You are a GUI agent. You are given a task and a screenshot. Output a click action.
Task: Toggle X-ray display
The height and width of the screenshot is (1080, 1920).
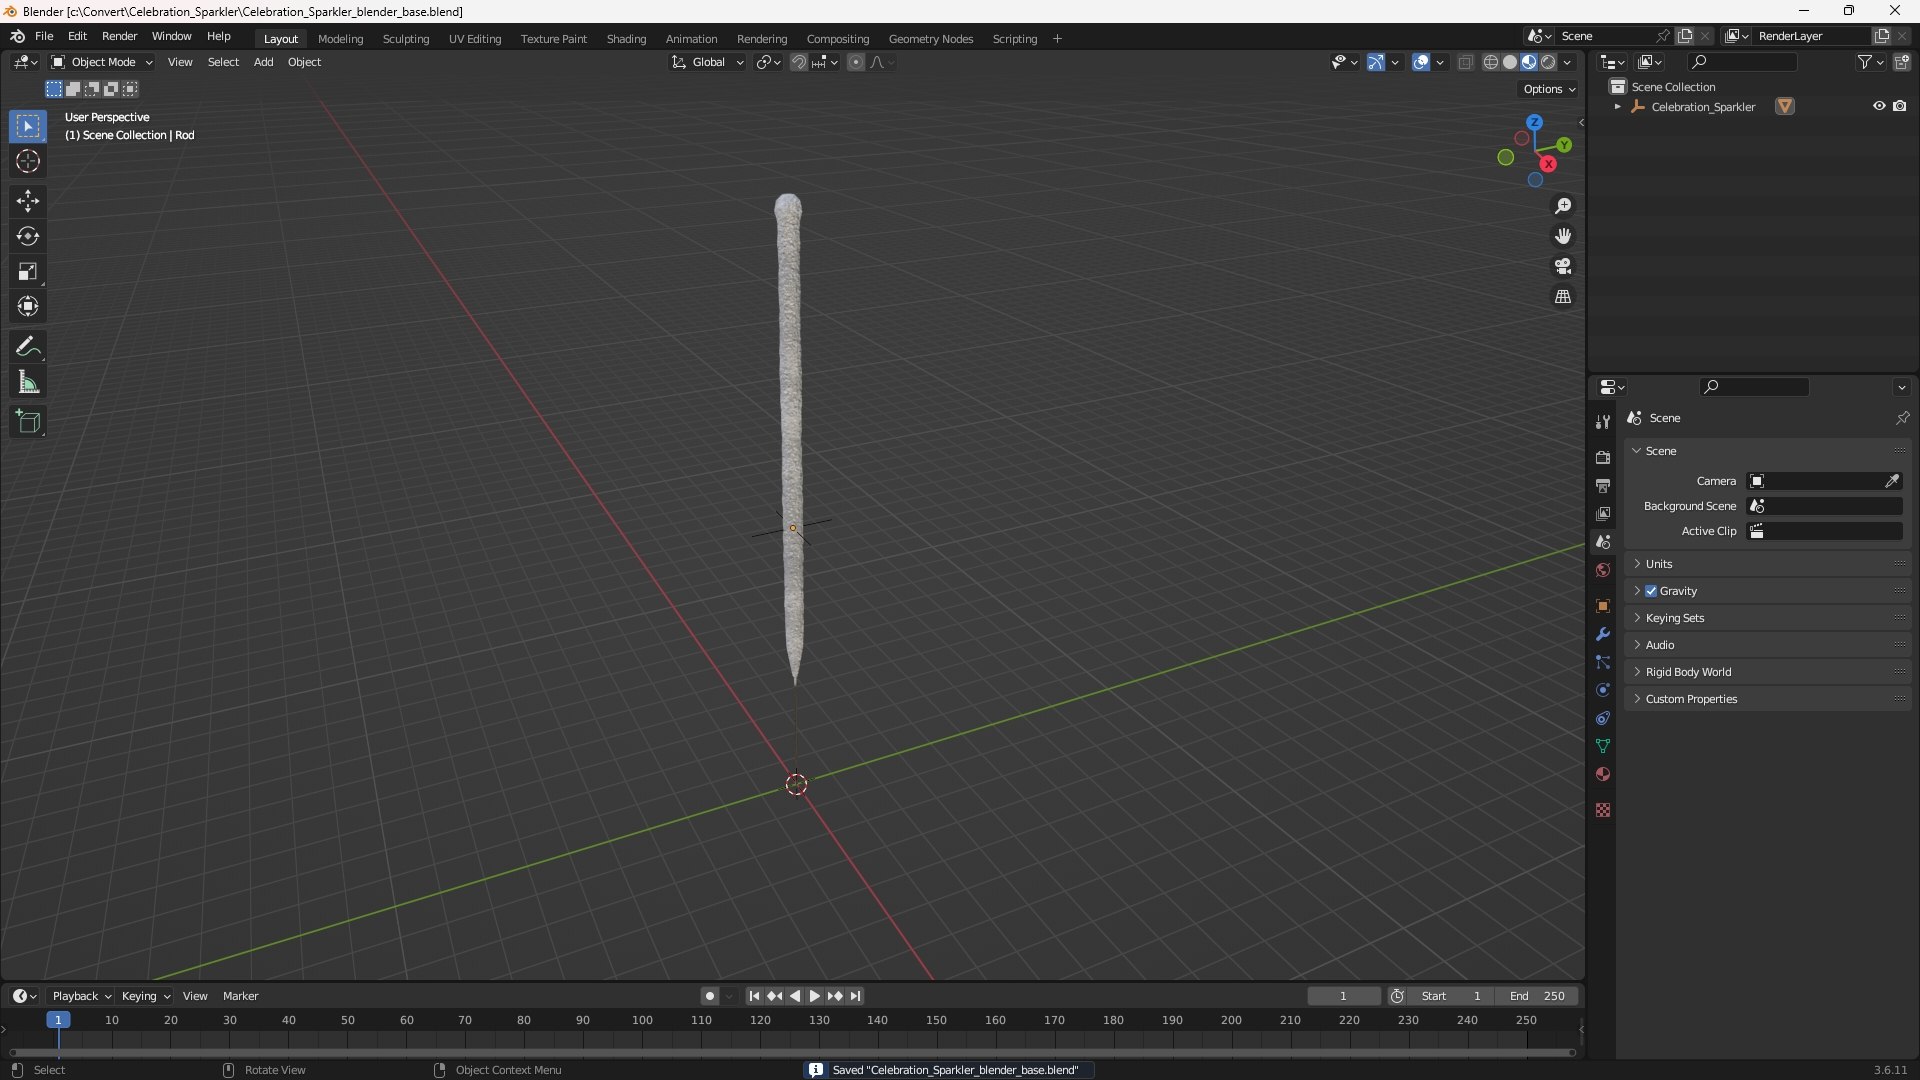click(1465, 62)
